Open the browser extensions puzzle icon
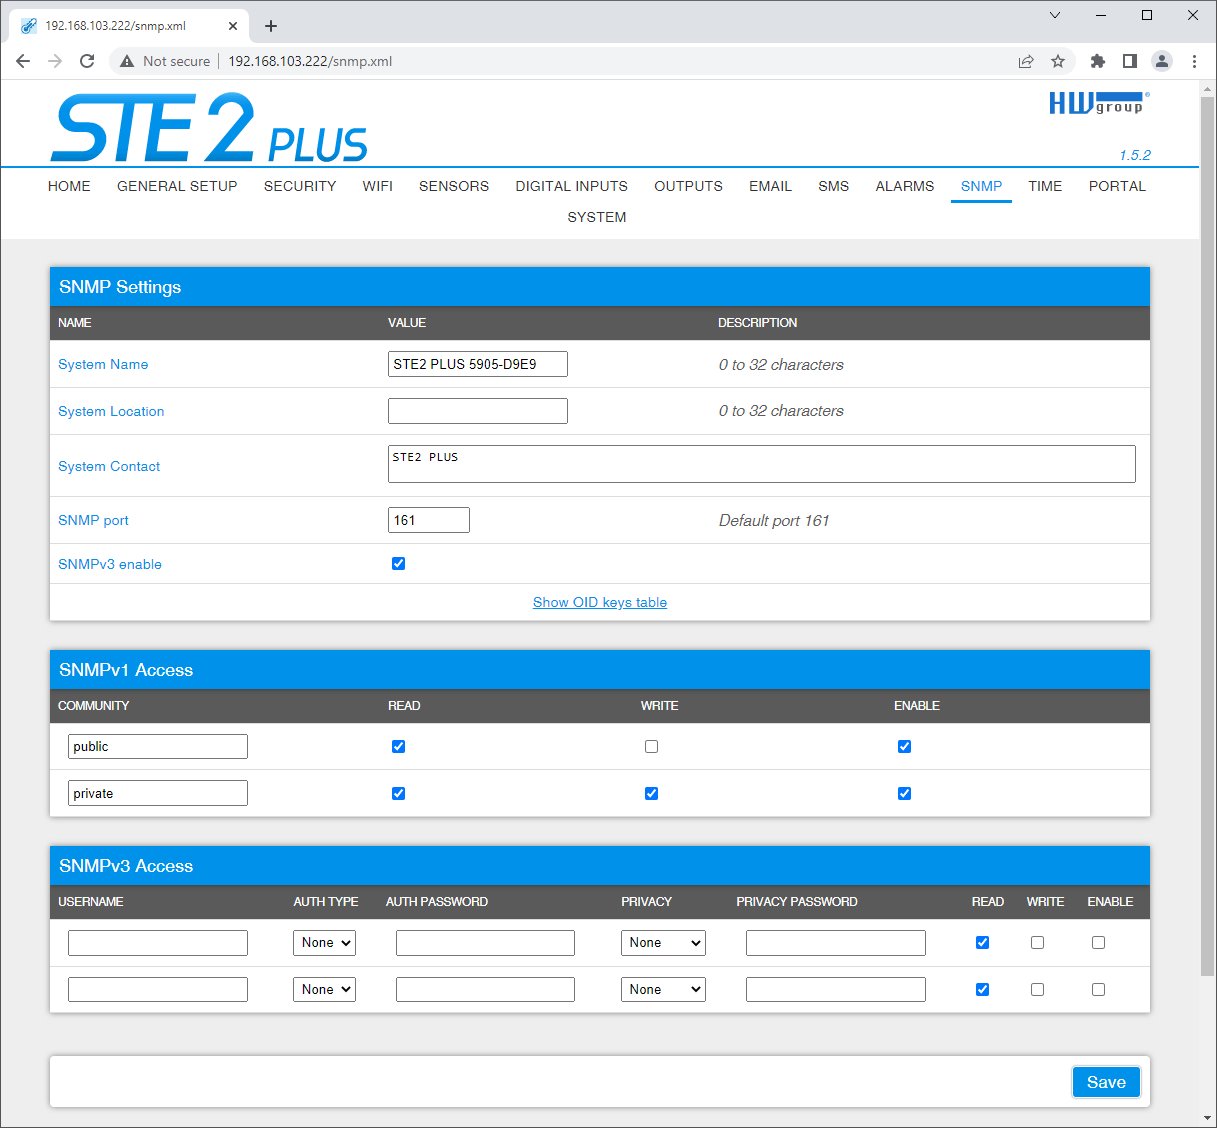Viewport: 1217px width, 1128px height. tap(1097, 61)
